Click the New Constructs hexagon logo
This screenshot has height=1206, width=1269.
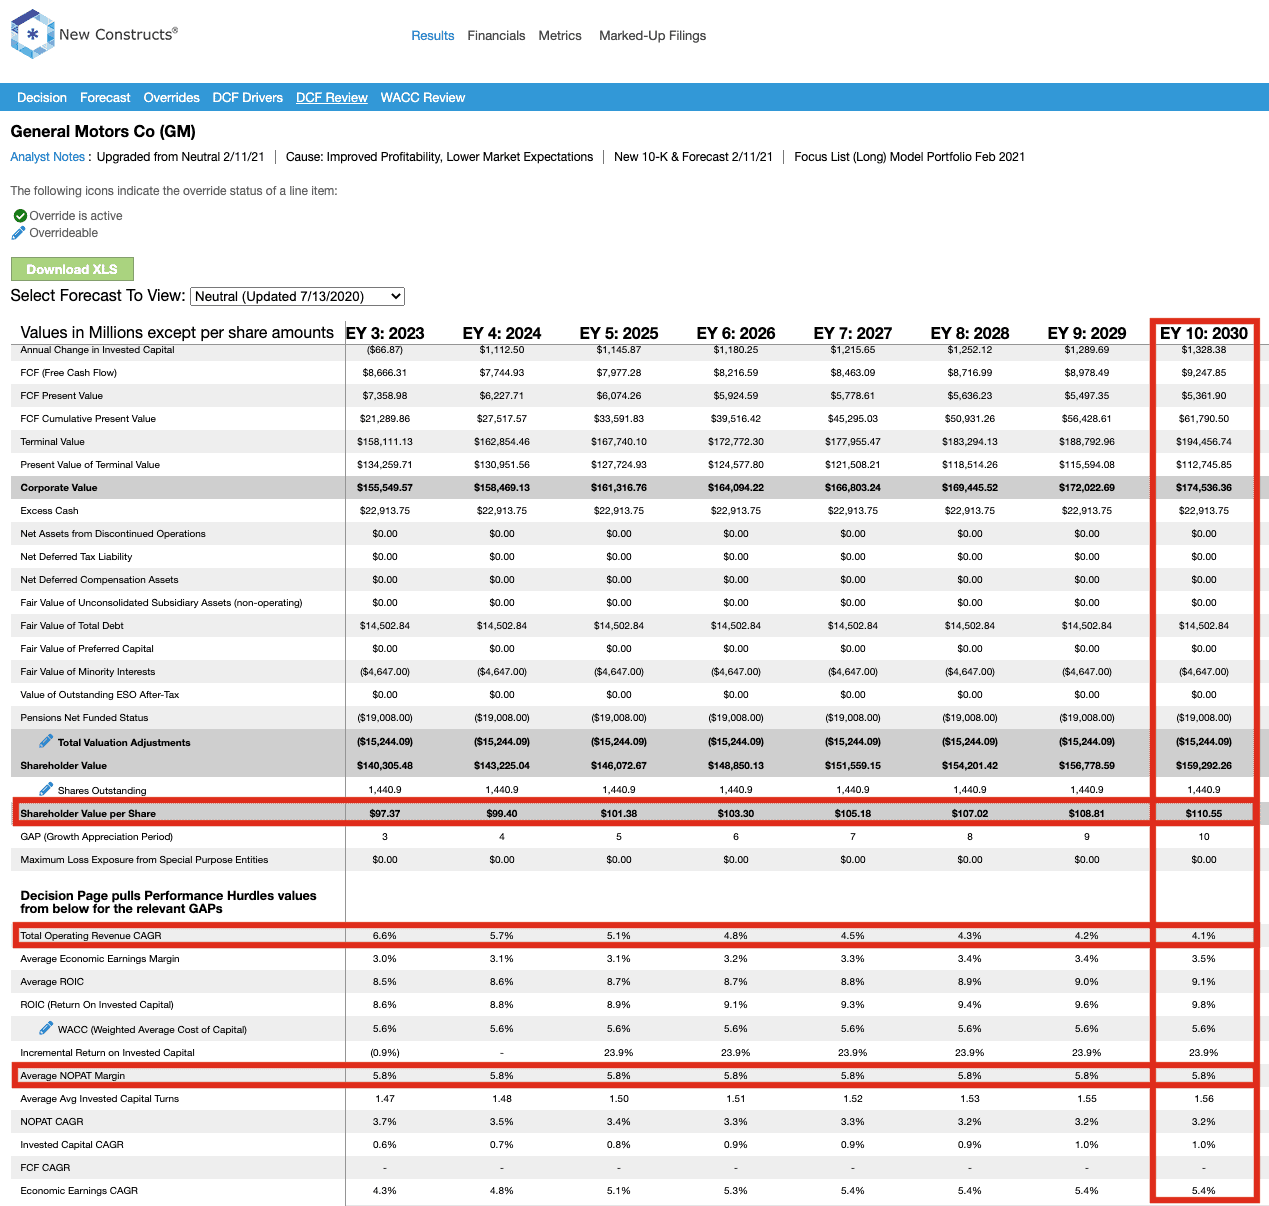point(32,34)
